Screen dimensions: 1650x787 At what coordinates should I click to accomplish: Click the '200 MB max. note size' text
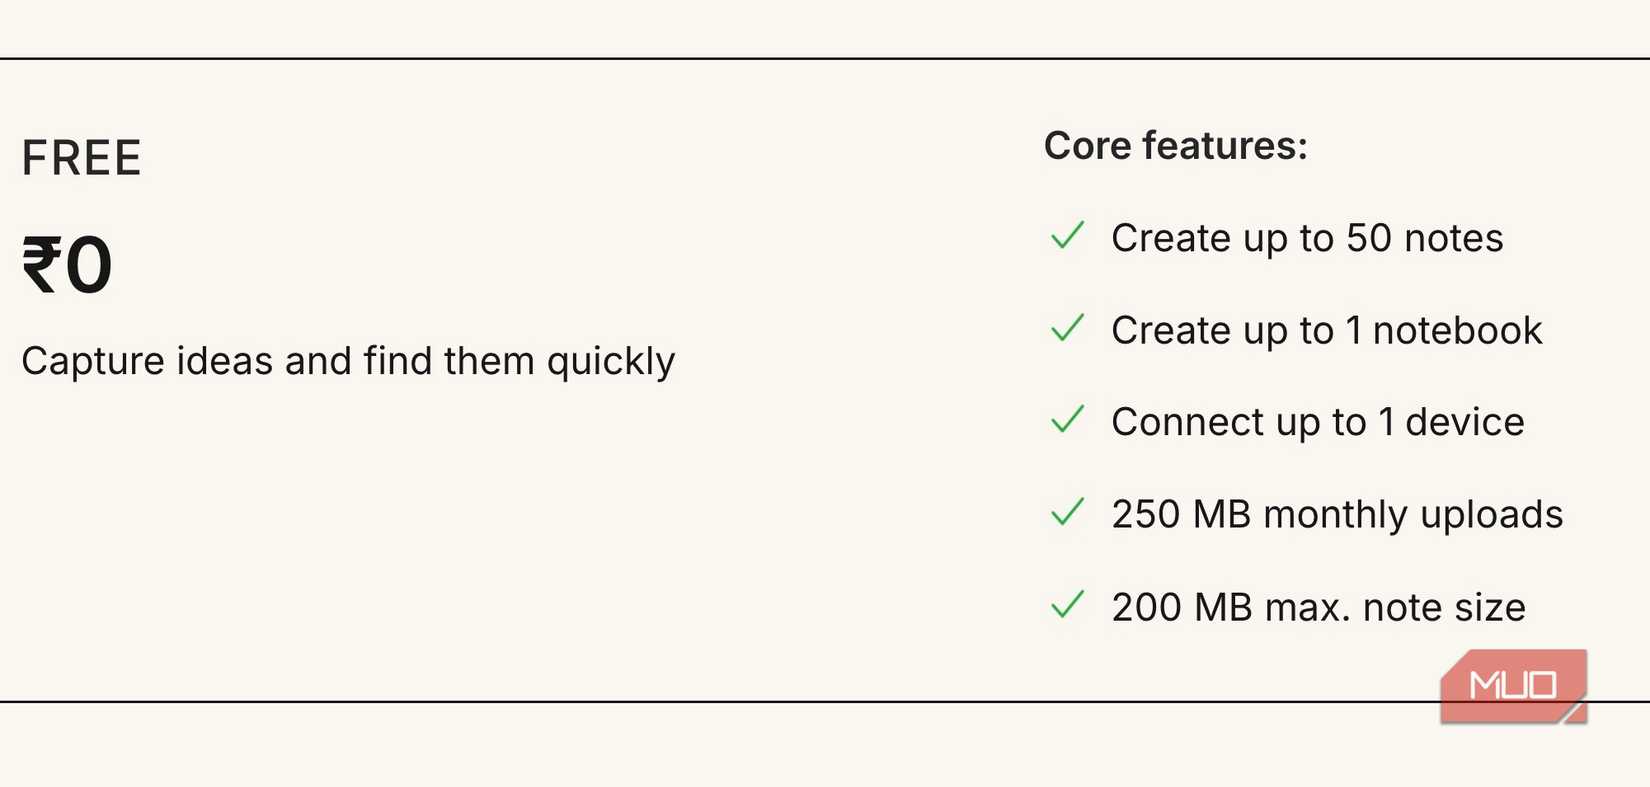coord(1318,607)
